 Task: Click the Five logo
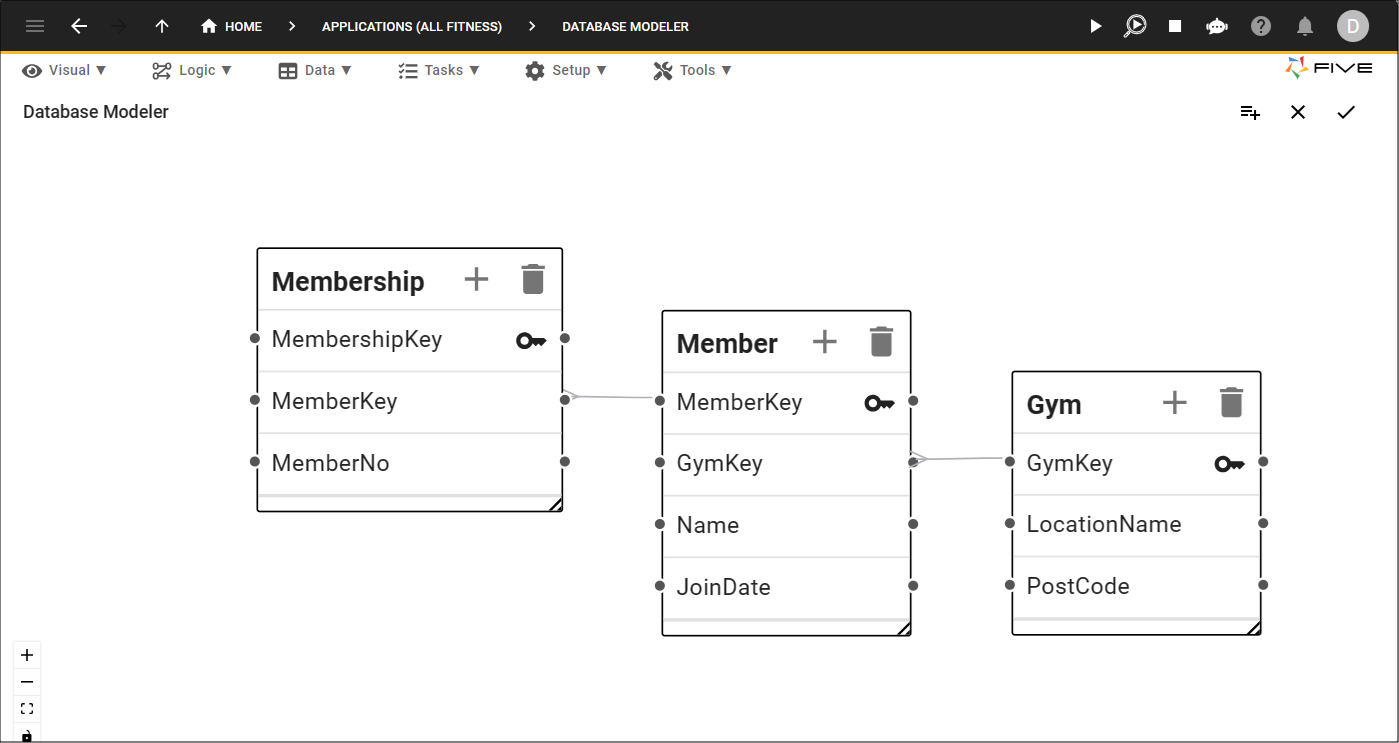[x=1327, y=68]
